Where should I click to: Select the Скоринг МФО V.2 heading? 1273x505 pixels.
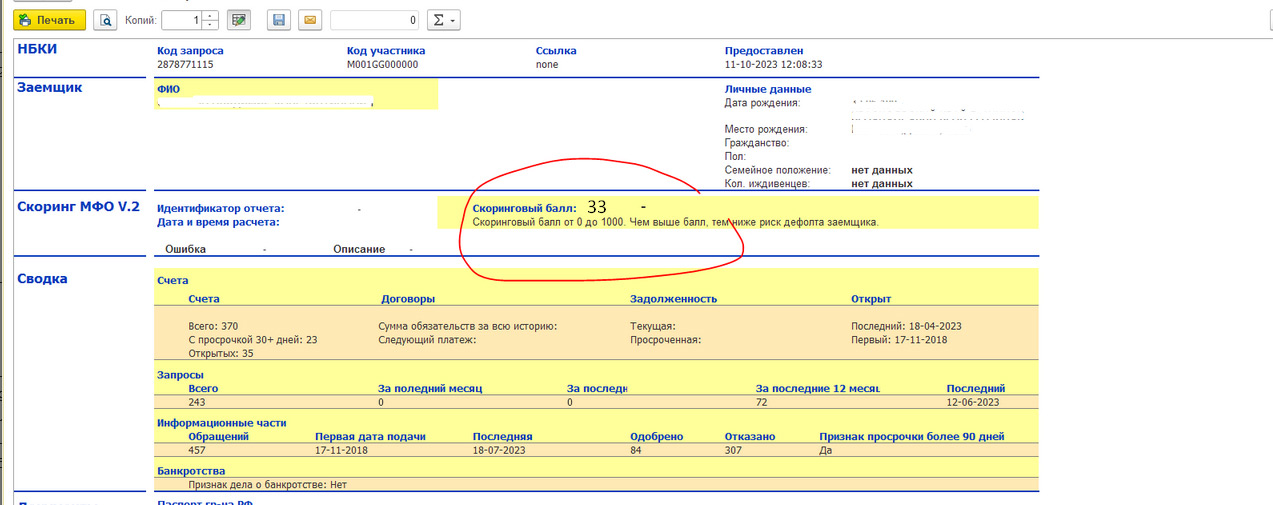pyautogui.click(x=78, y=207)
